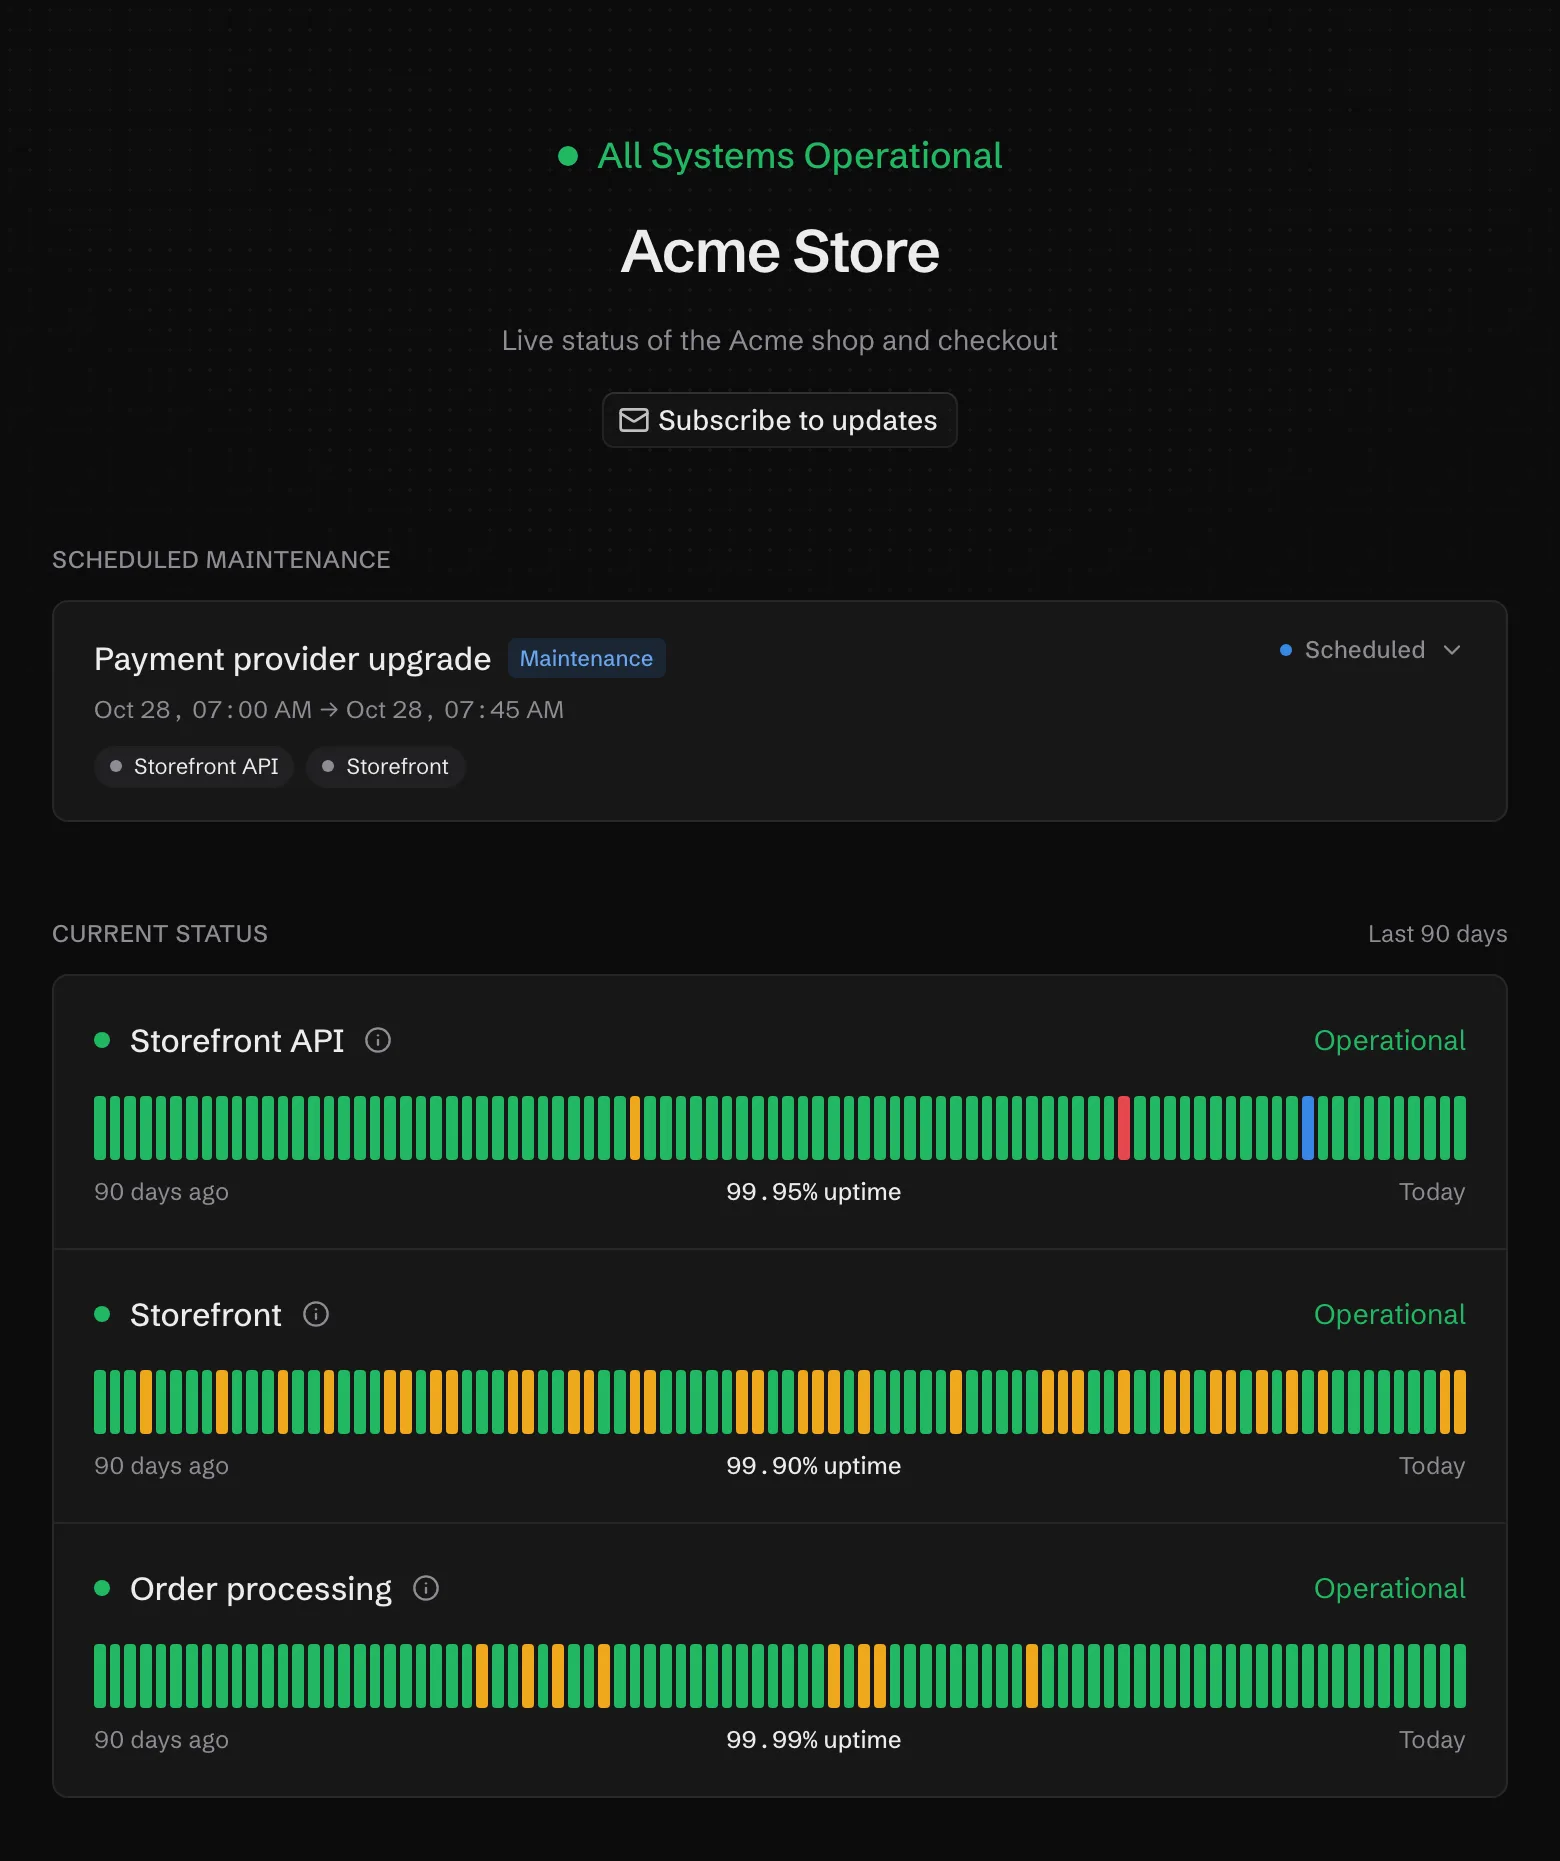This screenshot has width=1560, height=1861.
Task: Click Operational status in the Order processing row
Action: [1390, 1588]
